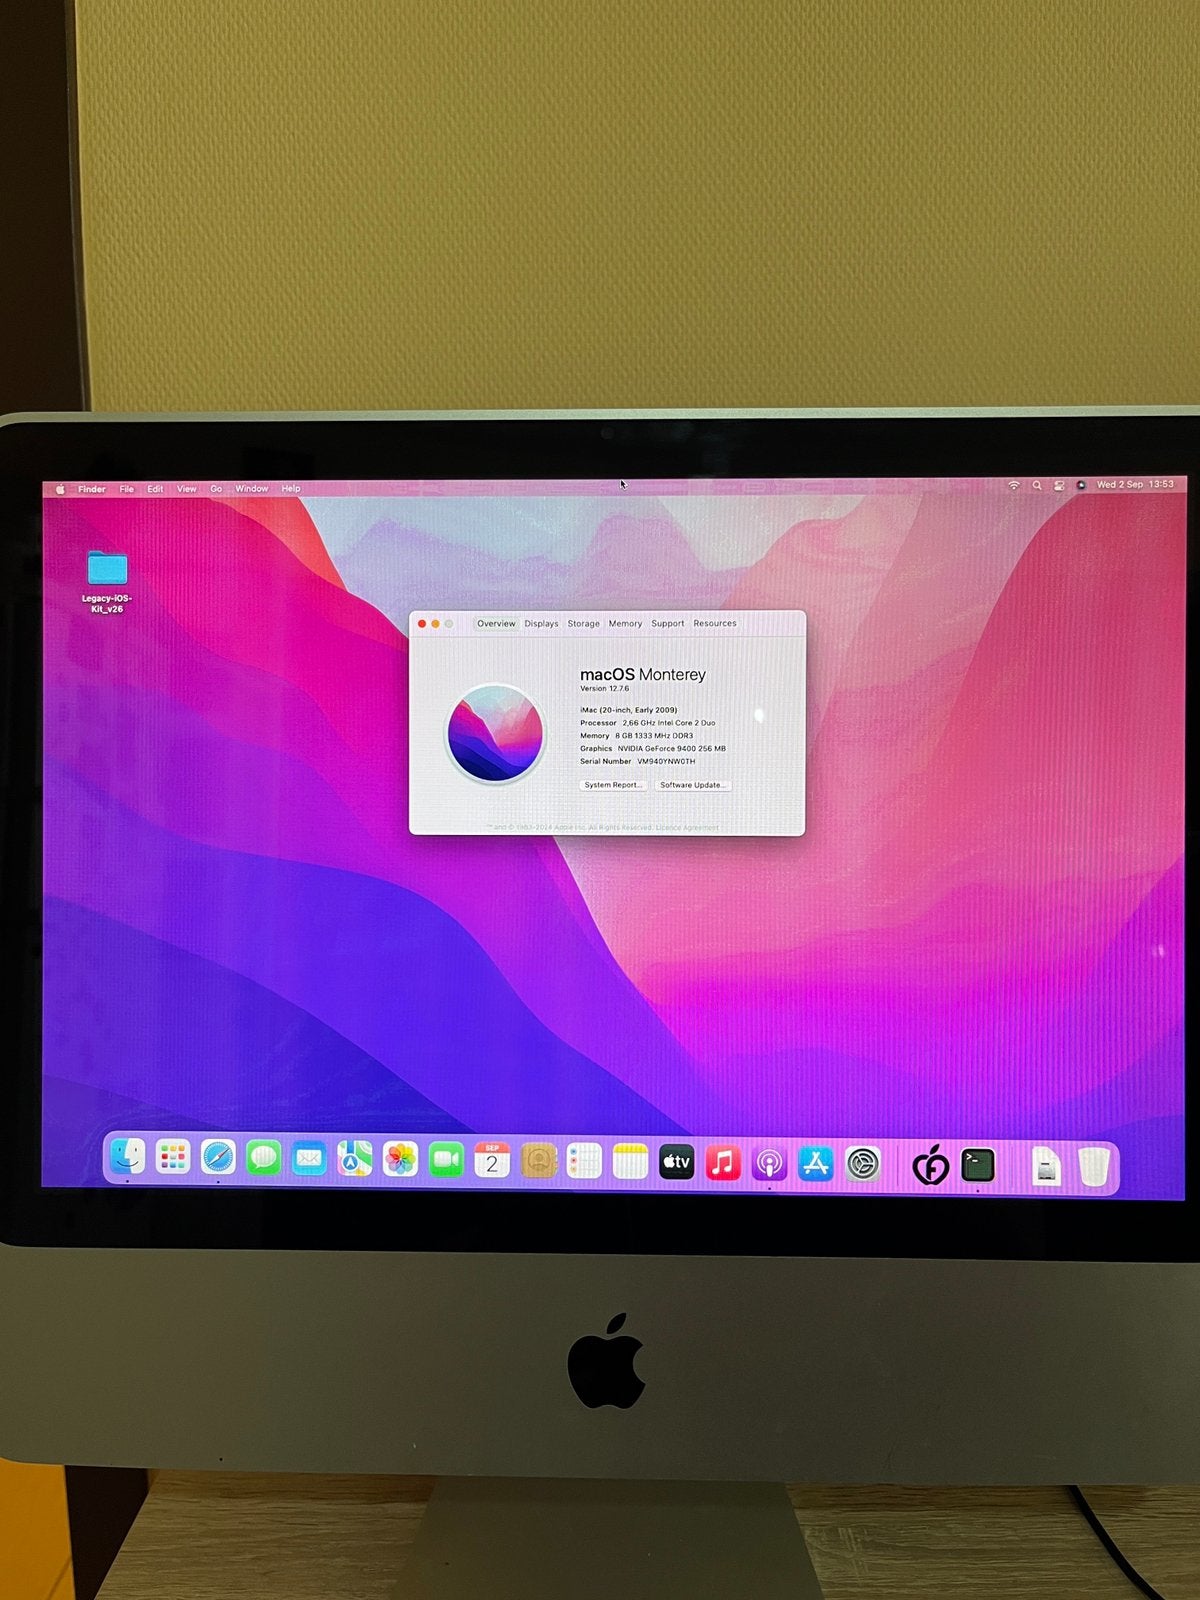Open the View menu

(186, 489)
